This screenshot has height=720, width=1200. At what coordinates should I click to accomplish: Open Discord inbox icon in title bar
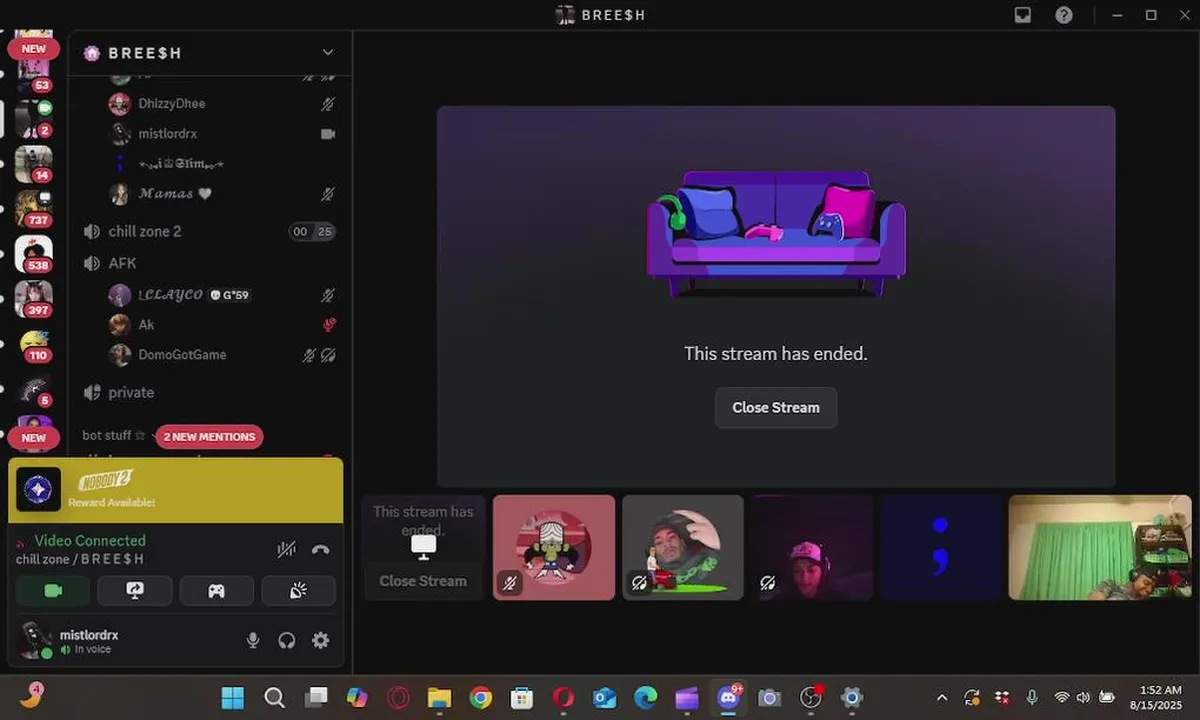[x=1022, y=15]
